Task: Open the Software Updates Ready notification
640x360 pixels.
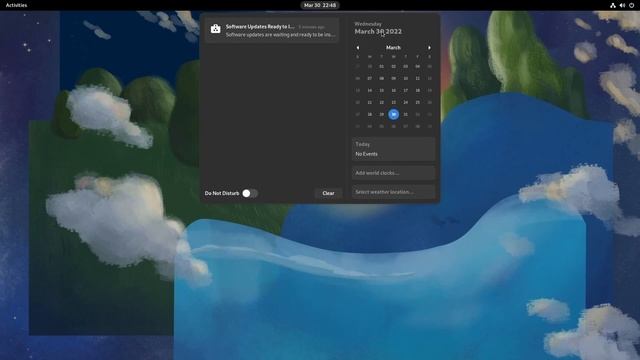Action: (272, 30)
